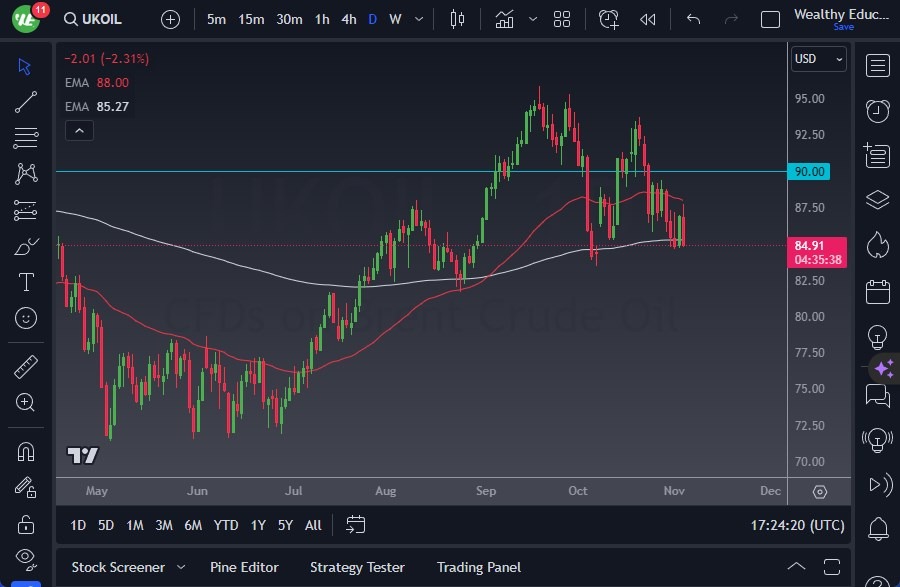This screenshot has width=900, height=587.
Task: Select the Trend Line drawing tool
Action: pos(25,102)
